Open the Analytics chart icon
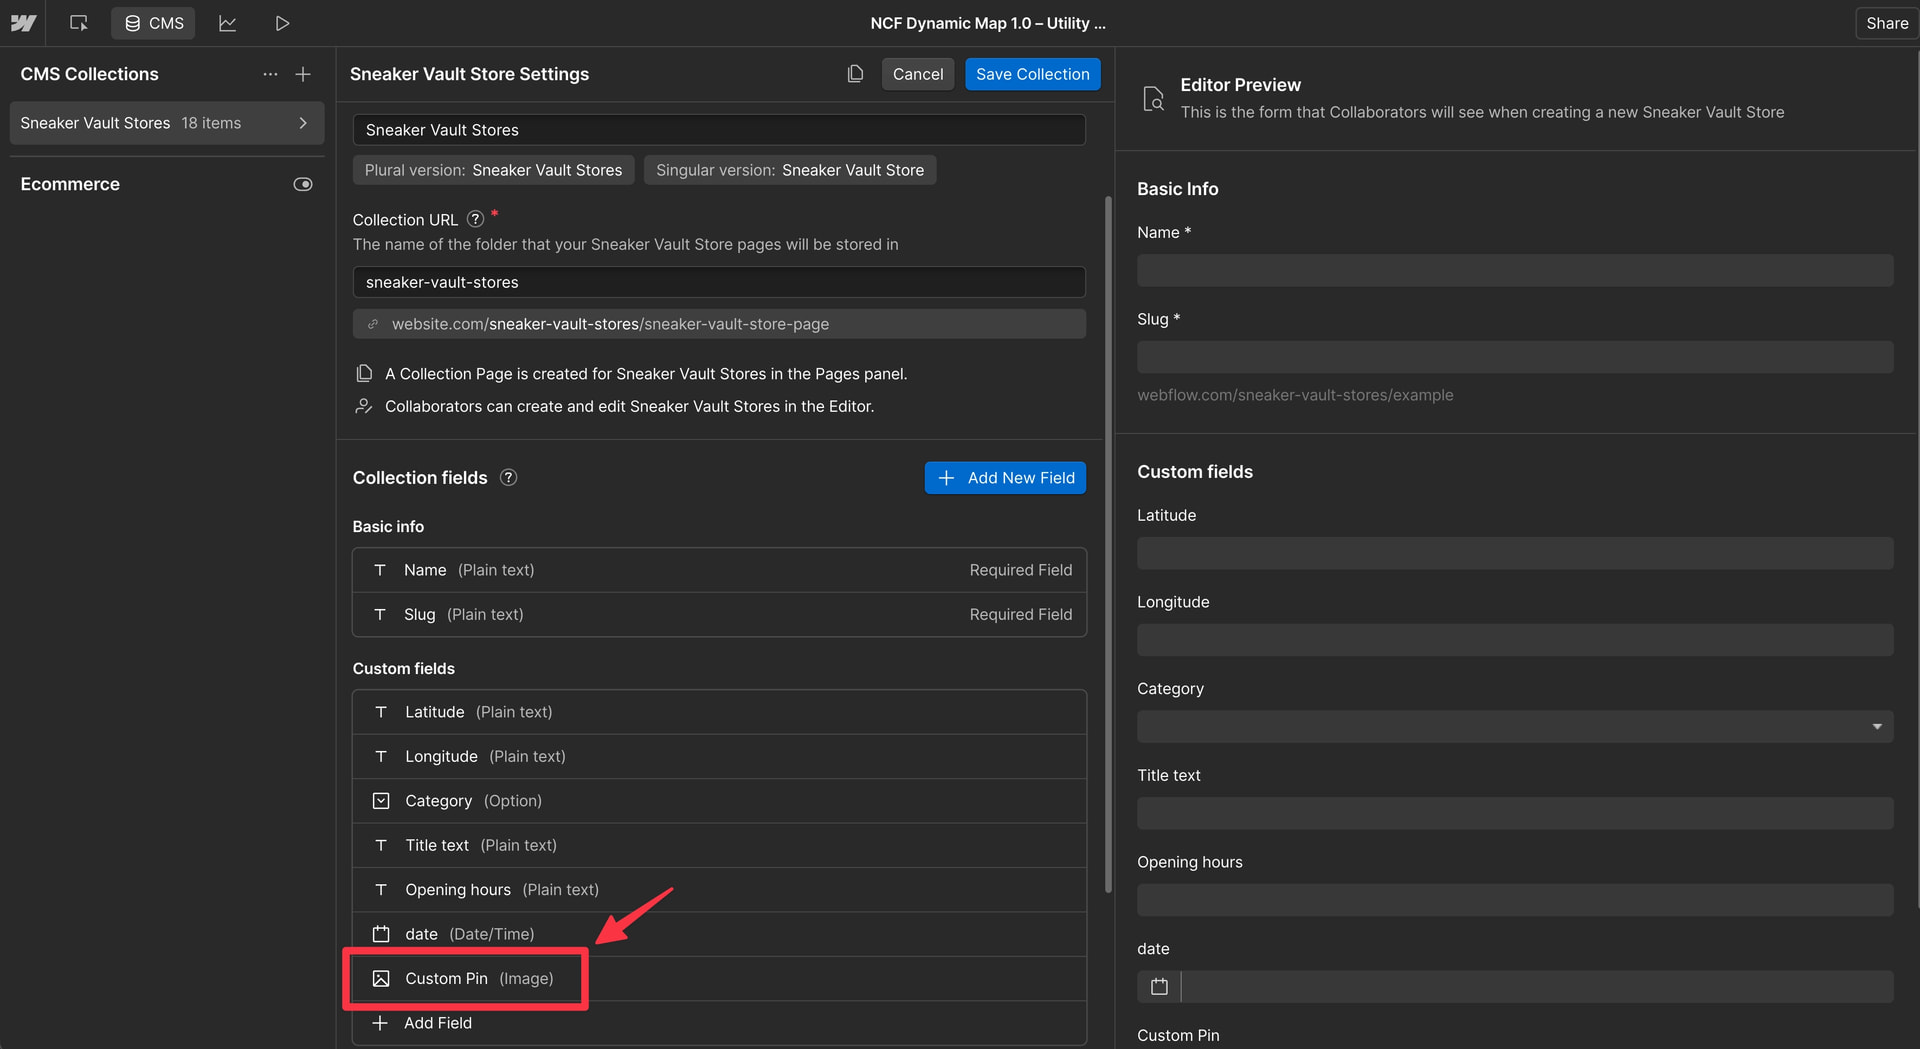1920x1049 pixels. tap(228, 23)
